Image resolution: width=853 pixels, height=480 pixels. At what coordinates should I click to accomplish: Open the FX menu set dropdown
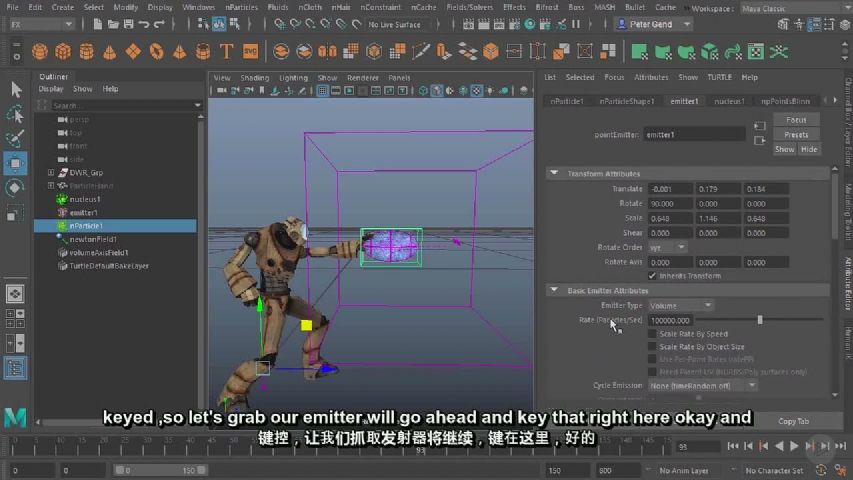pos(41,24)
